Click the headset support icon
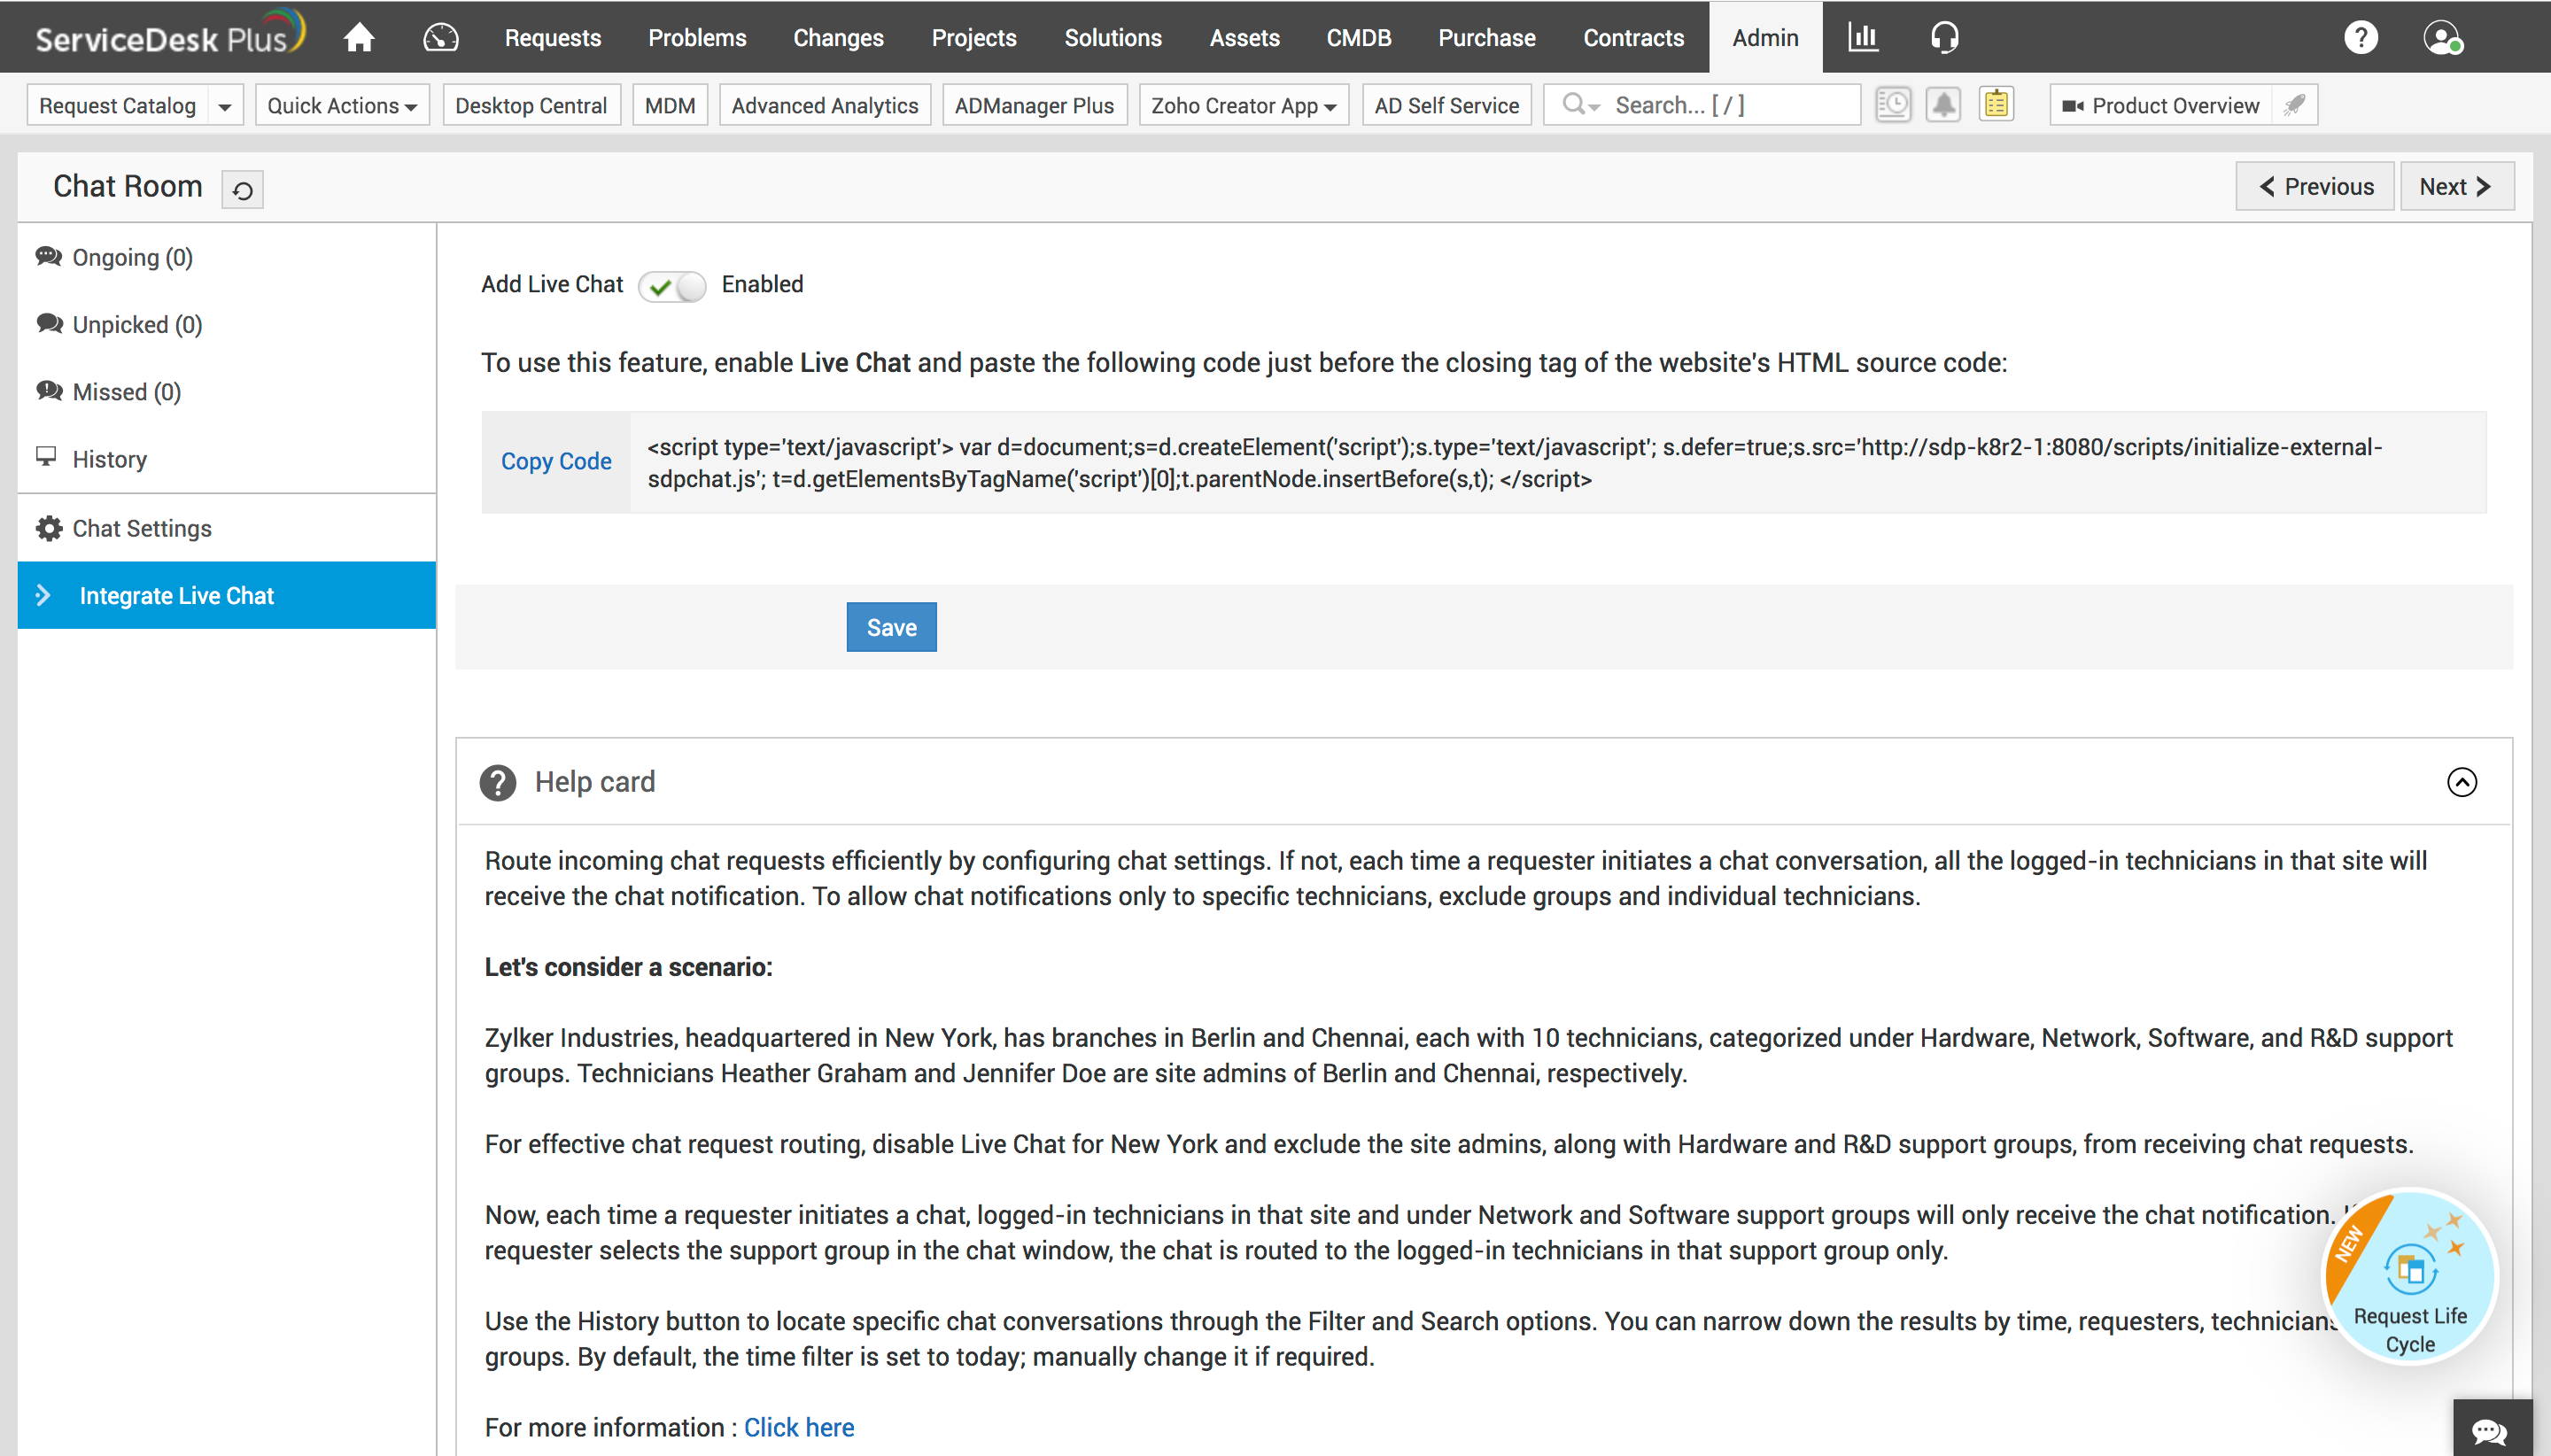The height and width of the screenshot is (1456, 2551). click(1944, 38)
